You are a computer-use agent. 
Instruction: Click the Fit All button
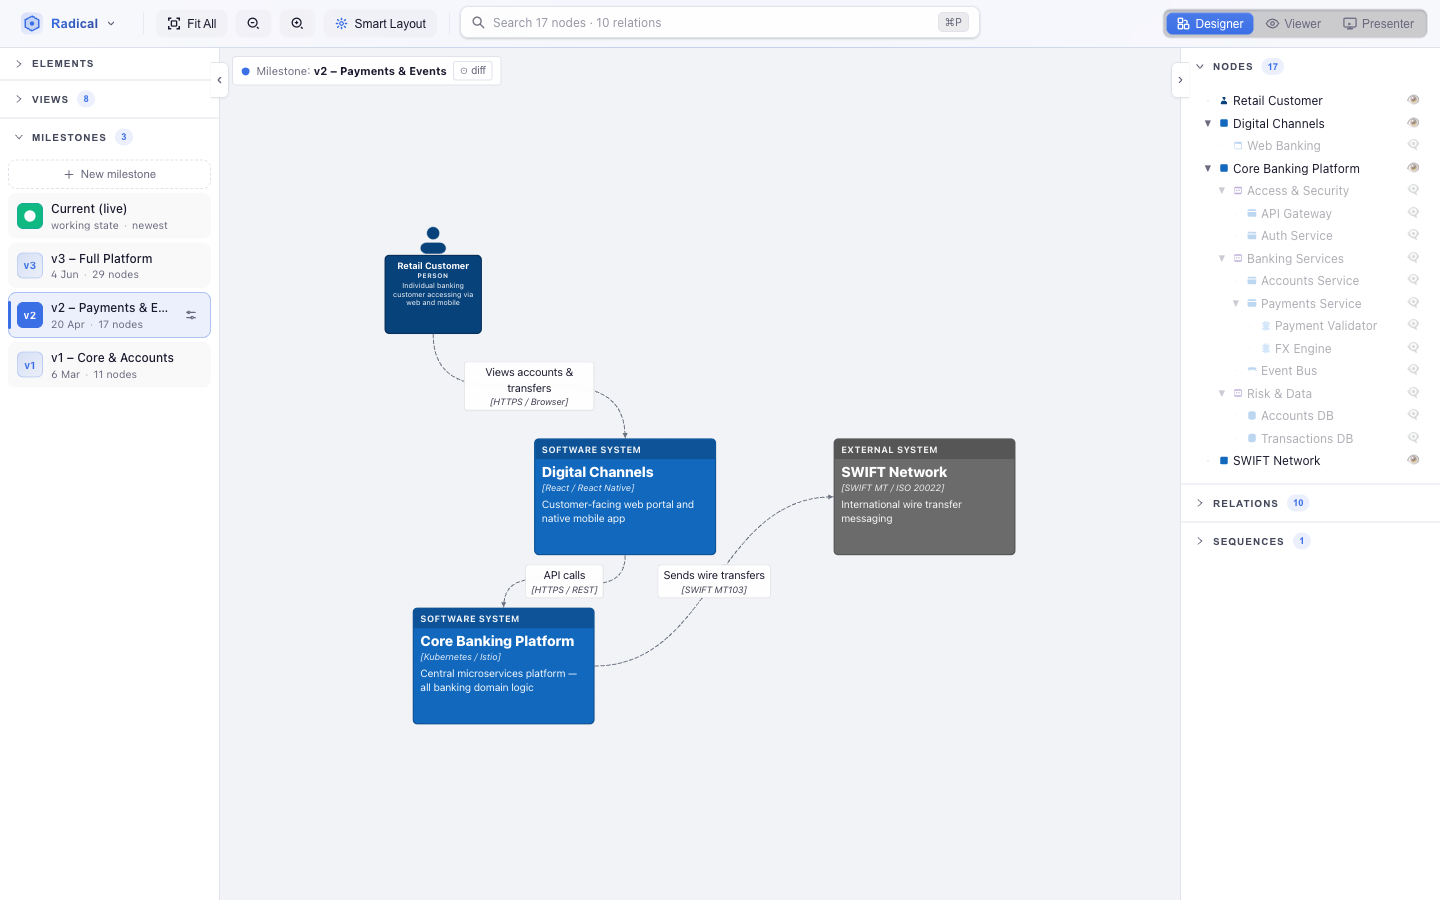[192, 23]
